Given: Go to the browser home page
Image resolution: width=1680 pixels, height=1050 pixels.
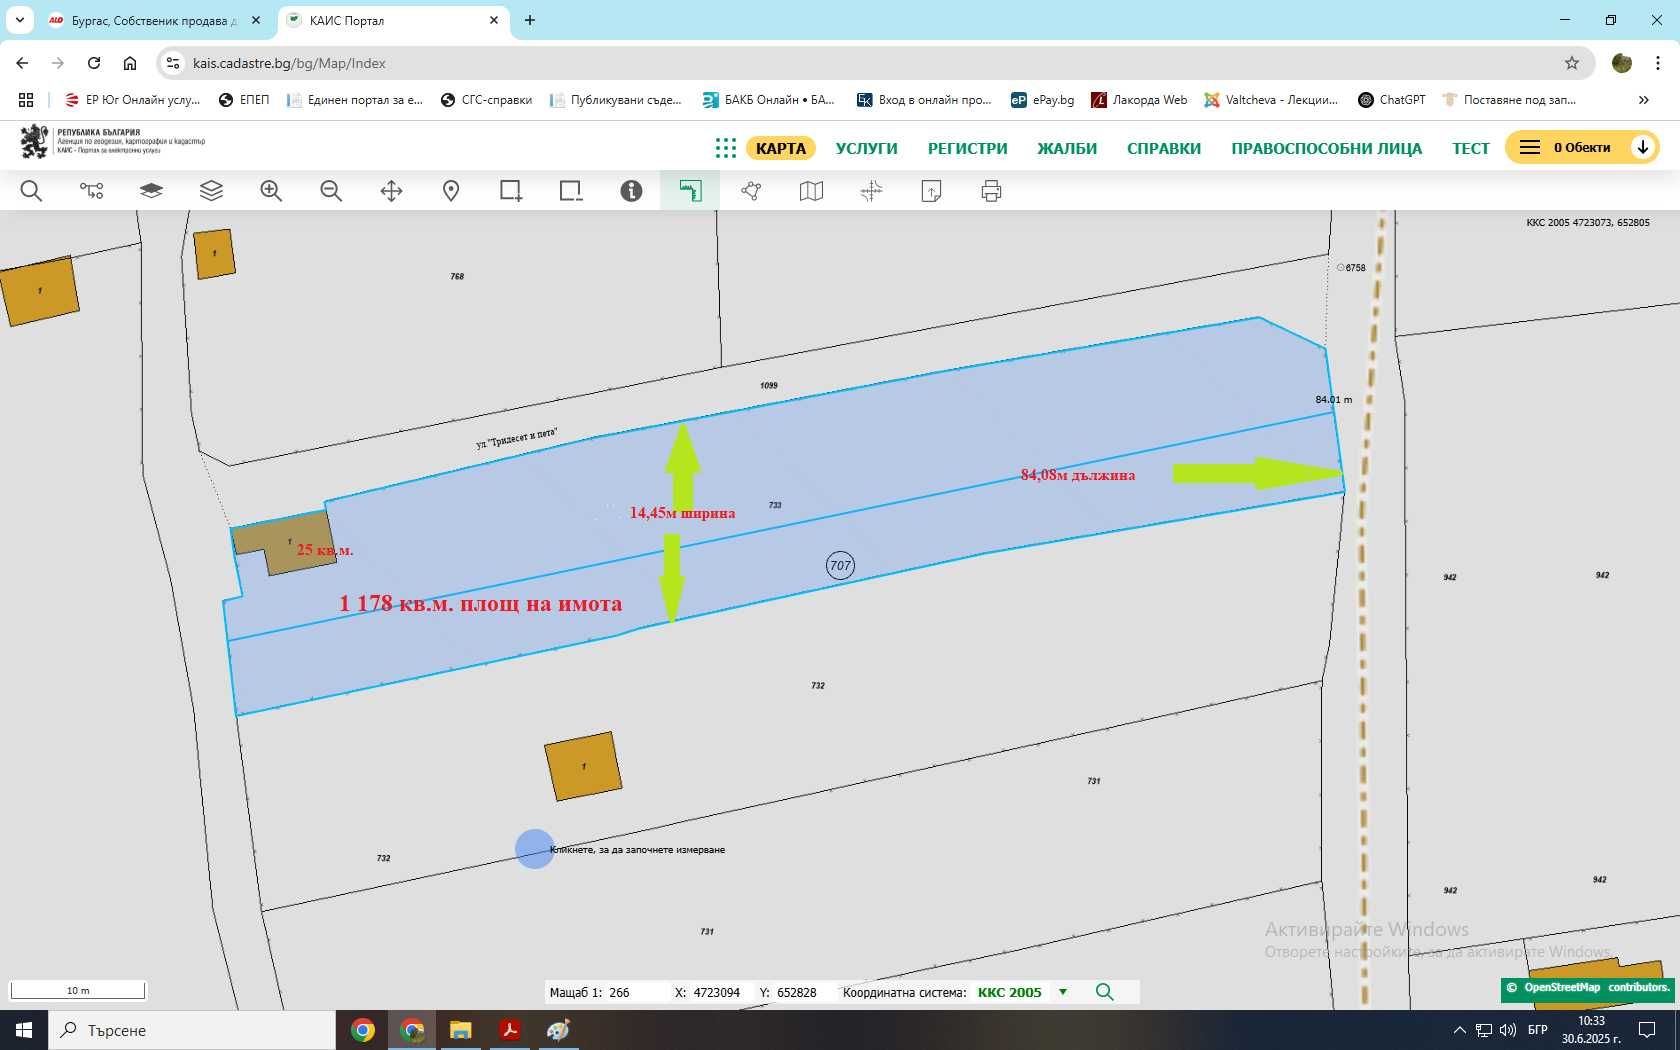Looking at the screenshot, I should (130, 63).
